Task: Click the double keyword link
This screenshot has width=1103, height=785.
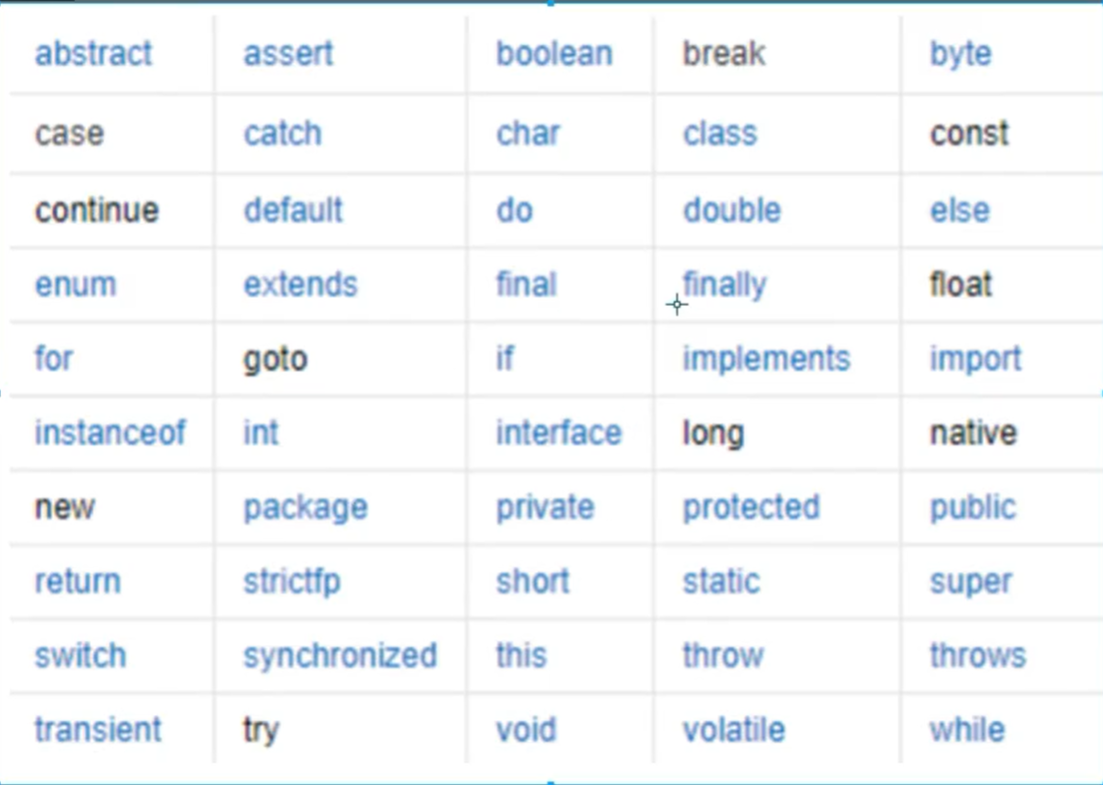Action: [732, 210]
